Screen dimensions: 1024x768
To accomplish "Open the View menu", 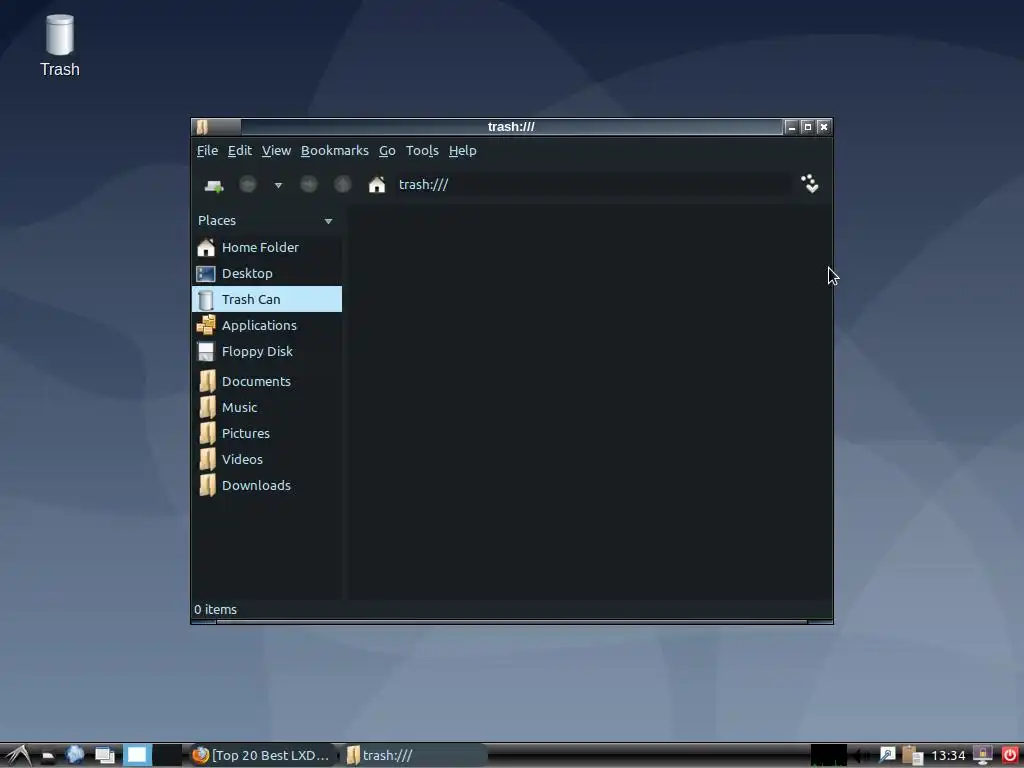I will pos(276,151).
